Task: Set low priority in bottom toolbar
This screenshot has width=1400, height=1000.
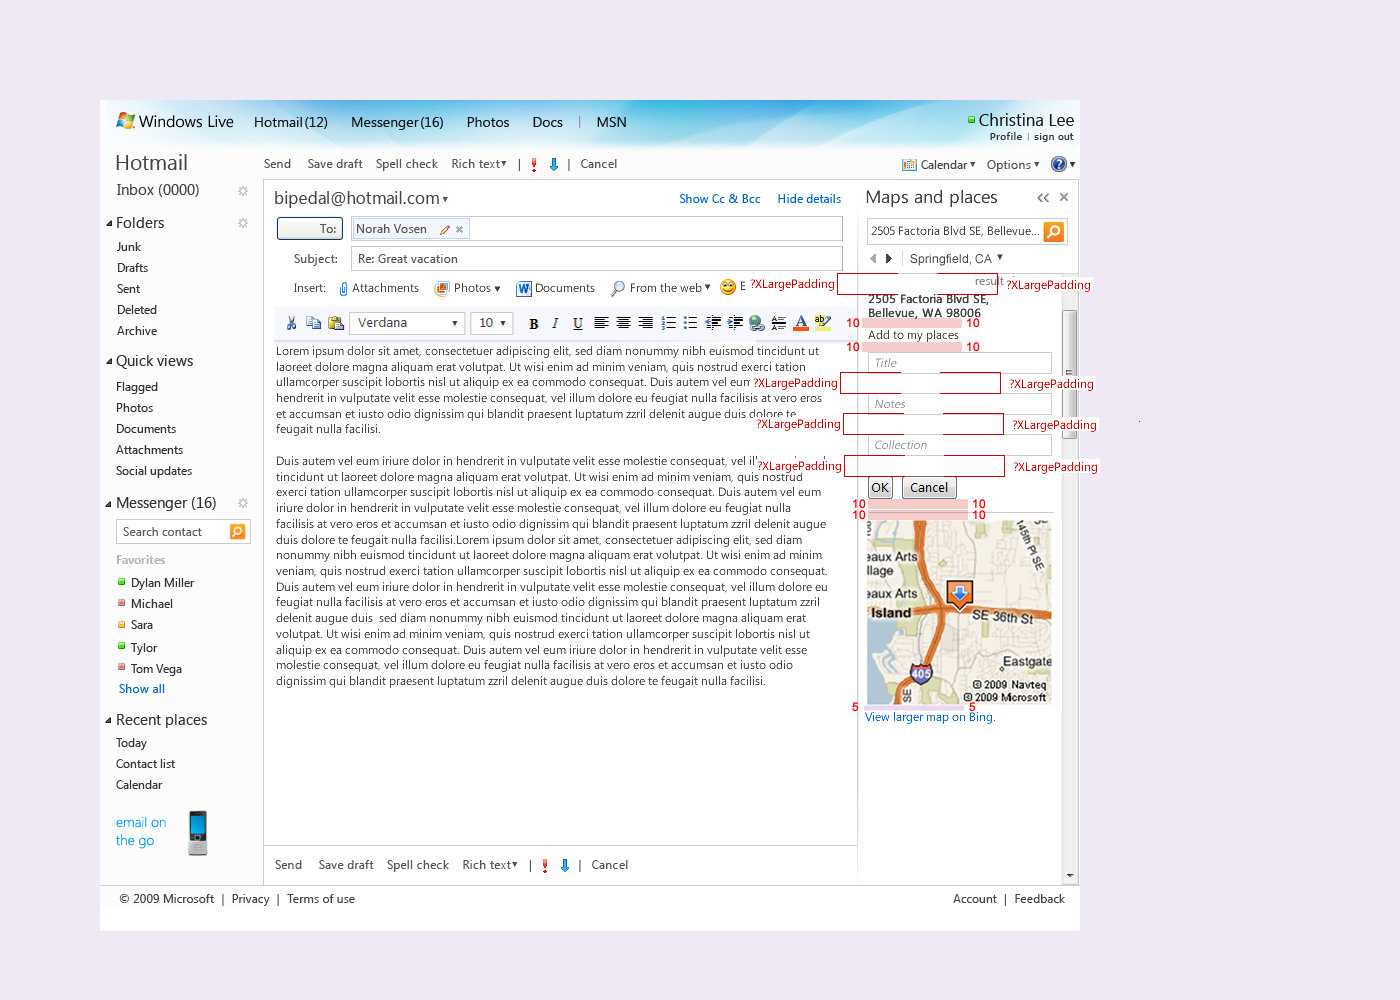Action: [x=565, y=866]
